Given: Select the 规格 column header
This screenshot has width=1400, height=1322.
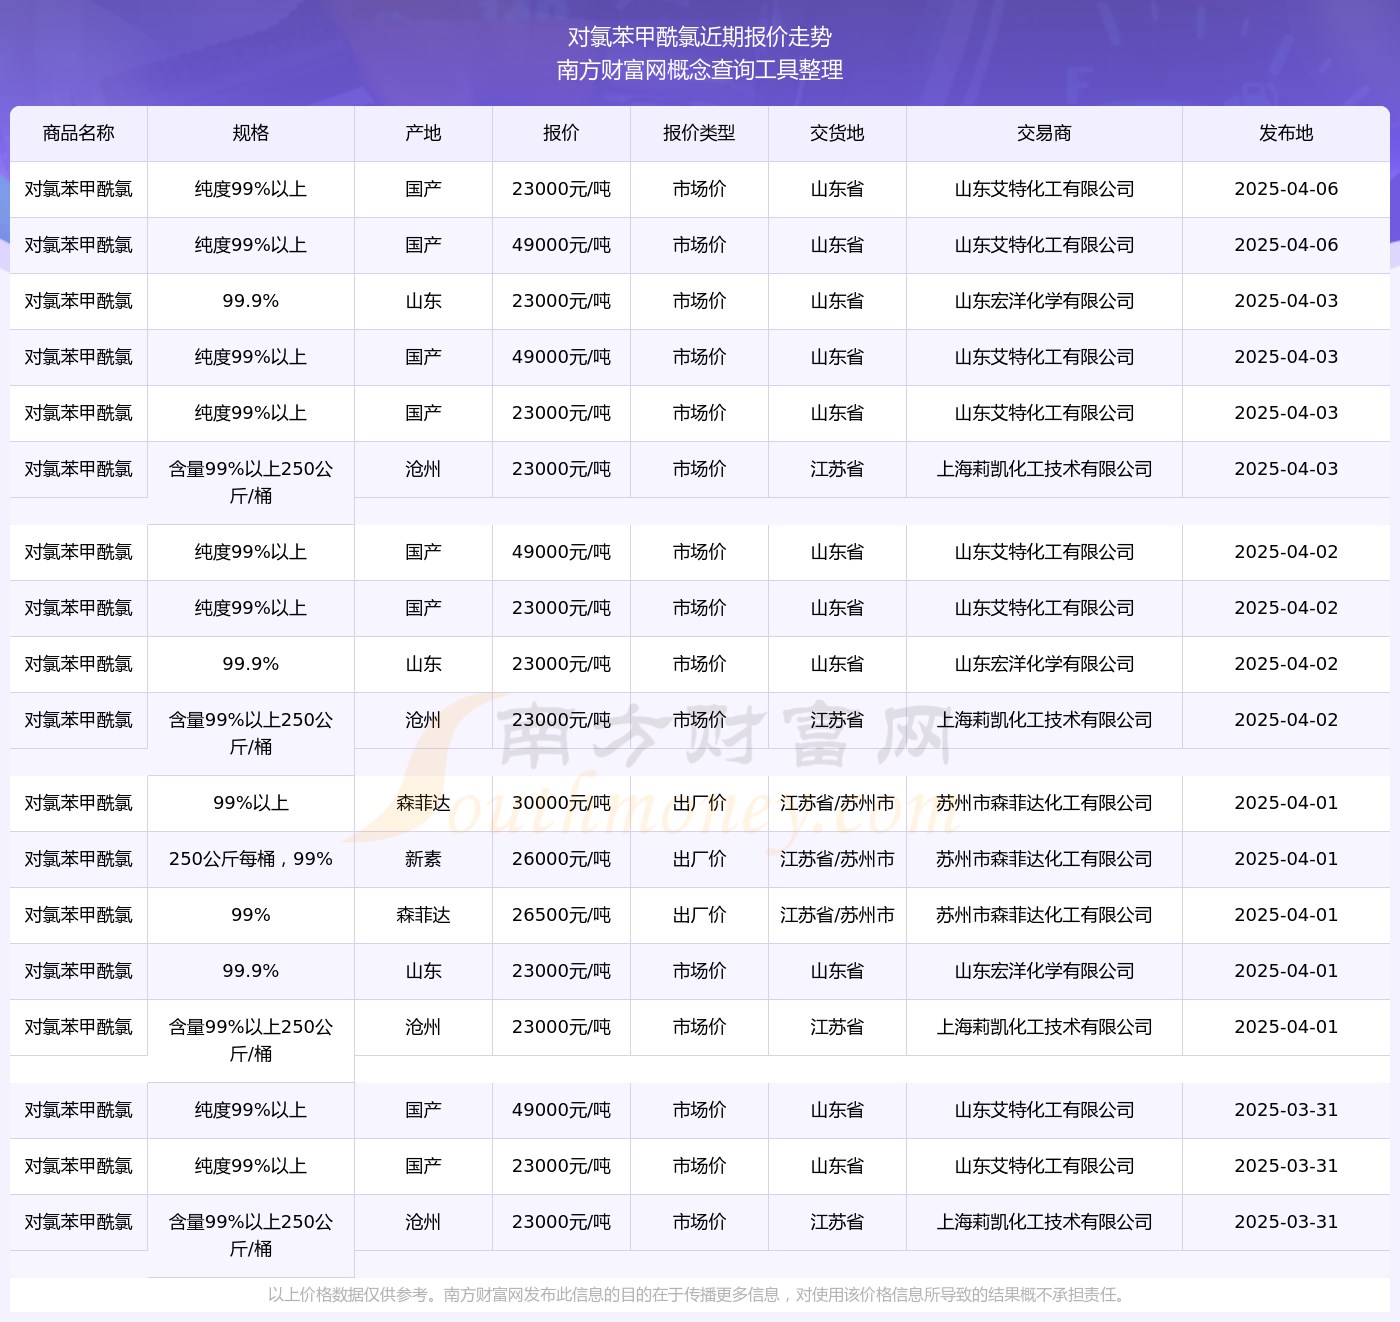Looking at the screenshot, I should click(251, 133).
